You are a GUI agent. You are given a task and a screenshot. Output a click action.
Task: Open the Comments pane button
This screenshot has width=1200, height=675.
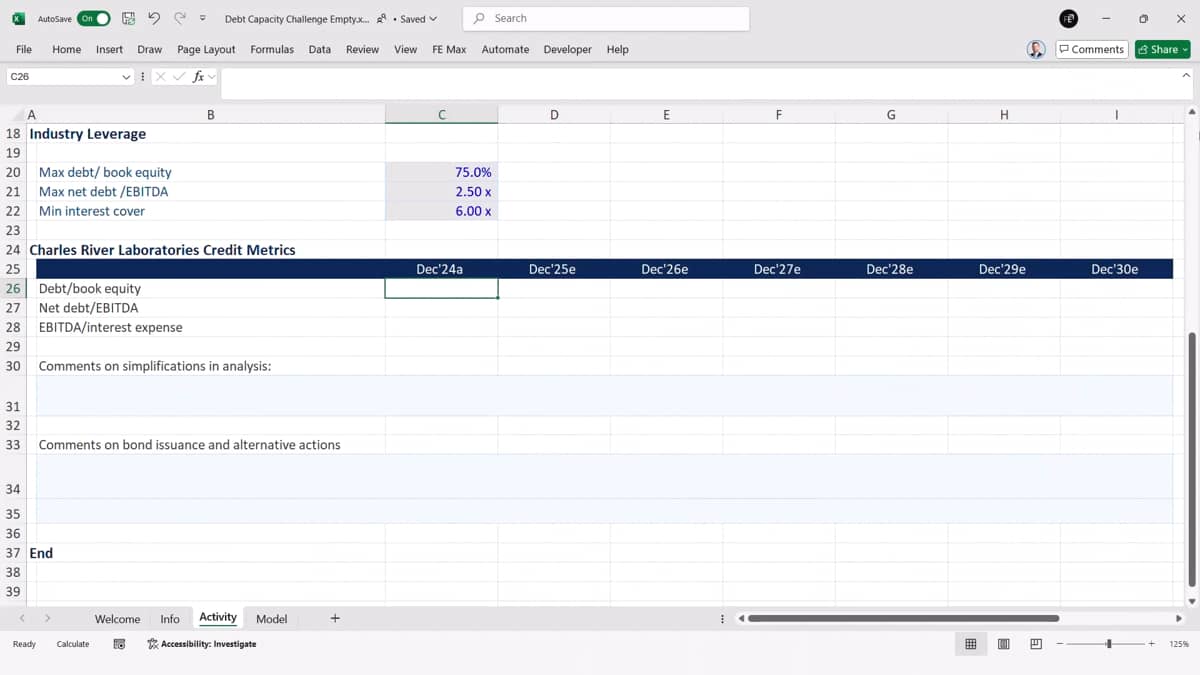coord(1092,49)
